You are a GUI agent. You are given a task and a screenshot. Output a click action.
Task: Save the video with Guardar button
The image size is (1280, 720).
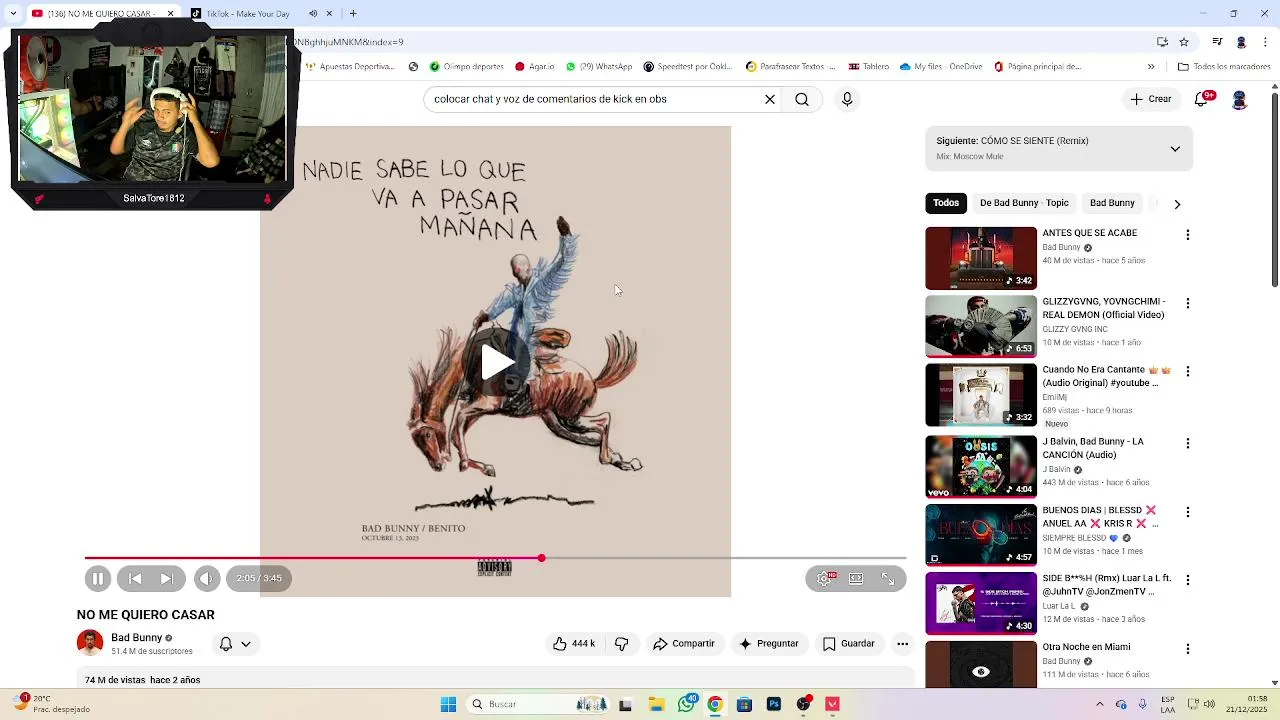coord(848,644)
